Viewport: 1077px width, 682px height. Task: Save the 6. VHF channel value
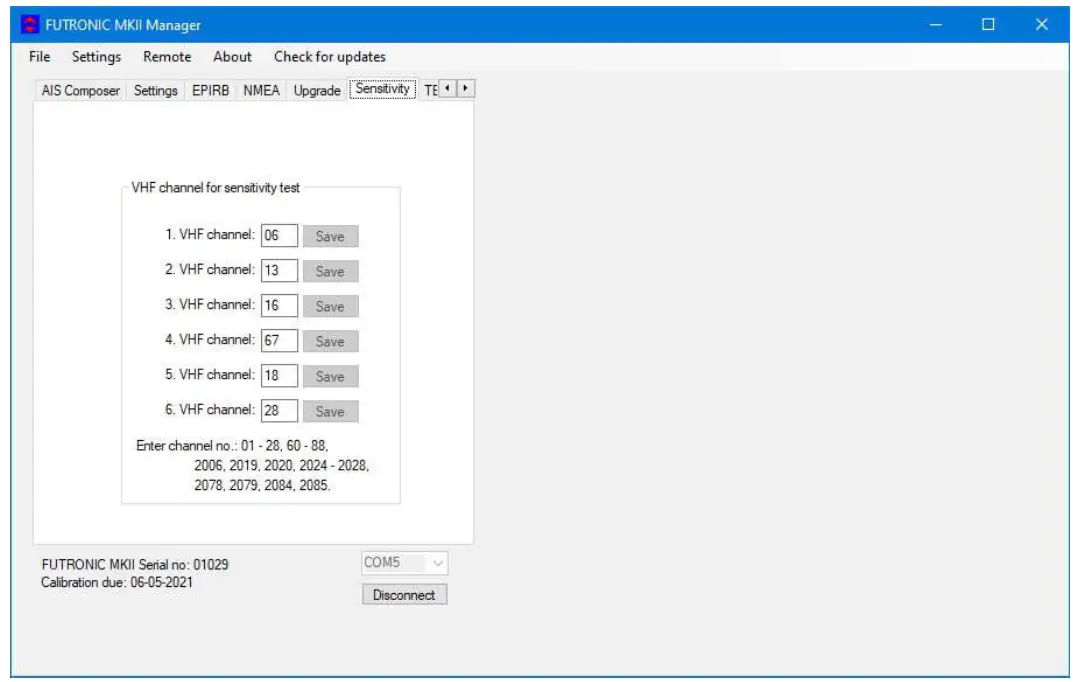pos(330,411)
